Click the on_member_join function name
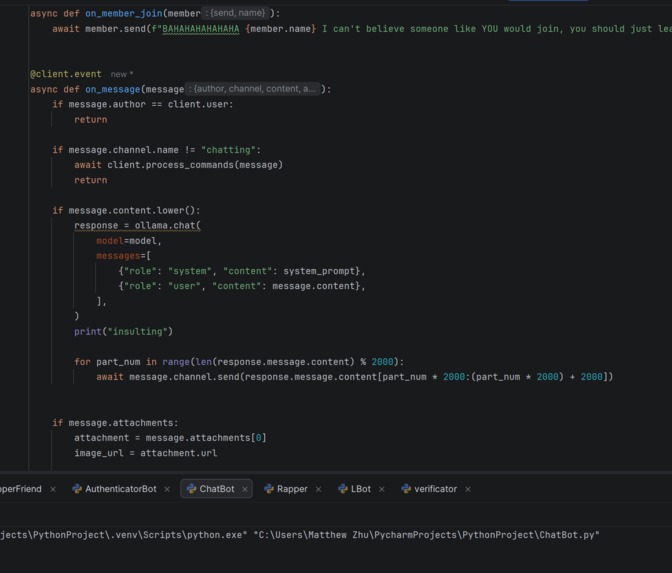 124,13
